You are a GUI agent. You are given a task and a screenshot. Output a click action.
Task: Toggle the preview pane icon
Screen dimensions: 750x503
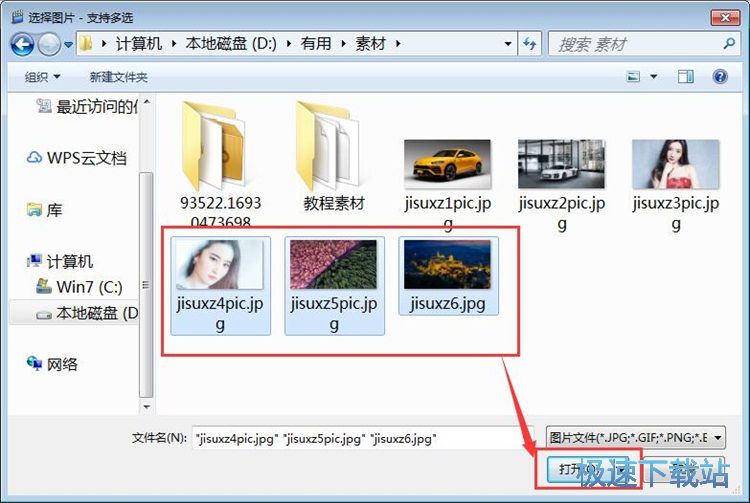685,77
